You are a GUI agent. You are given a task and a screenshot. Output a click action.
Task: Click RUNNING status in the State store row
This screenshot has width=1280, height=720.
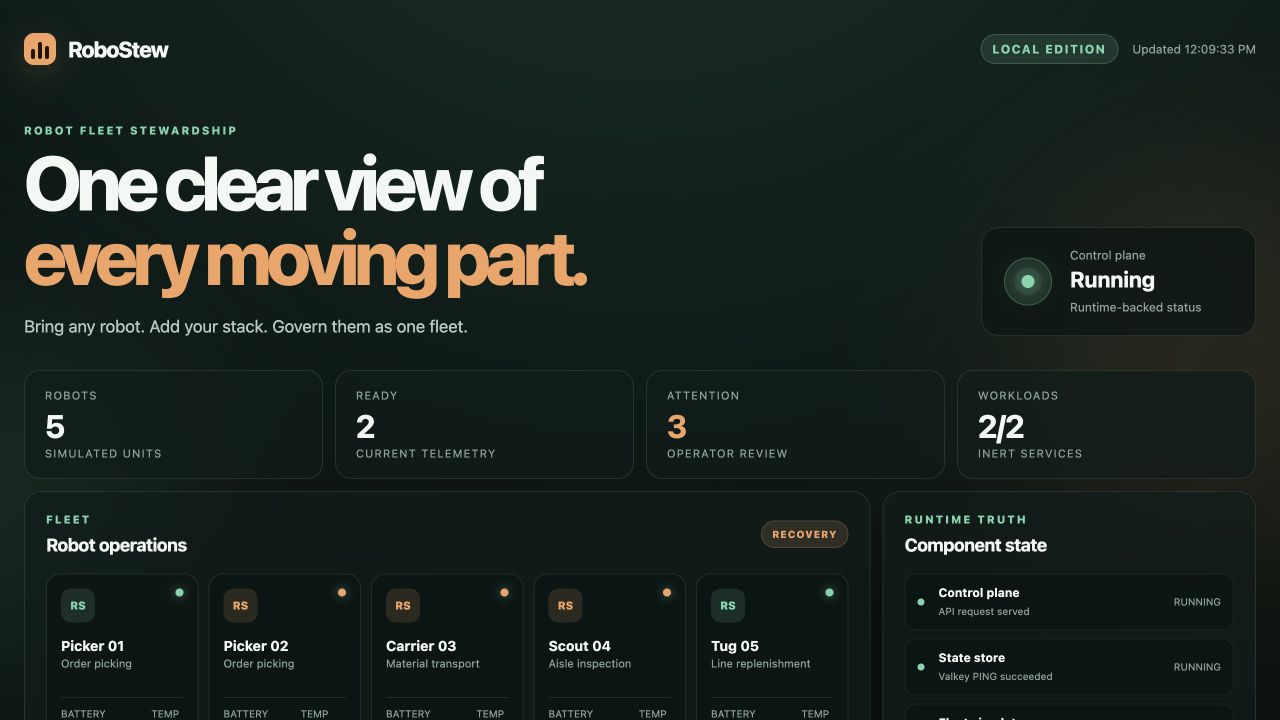pyautogui.click(x=1197, y=667)
